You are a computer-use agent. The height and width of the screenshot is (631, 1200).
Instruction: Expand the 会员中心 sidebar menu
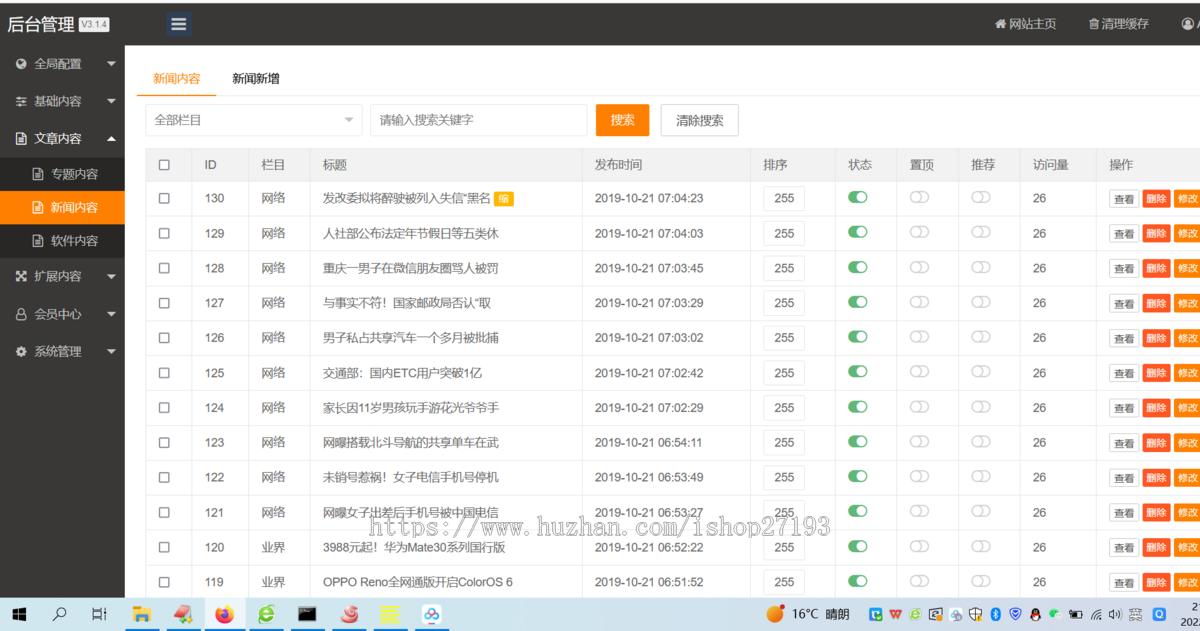tap(62, 314)
